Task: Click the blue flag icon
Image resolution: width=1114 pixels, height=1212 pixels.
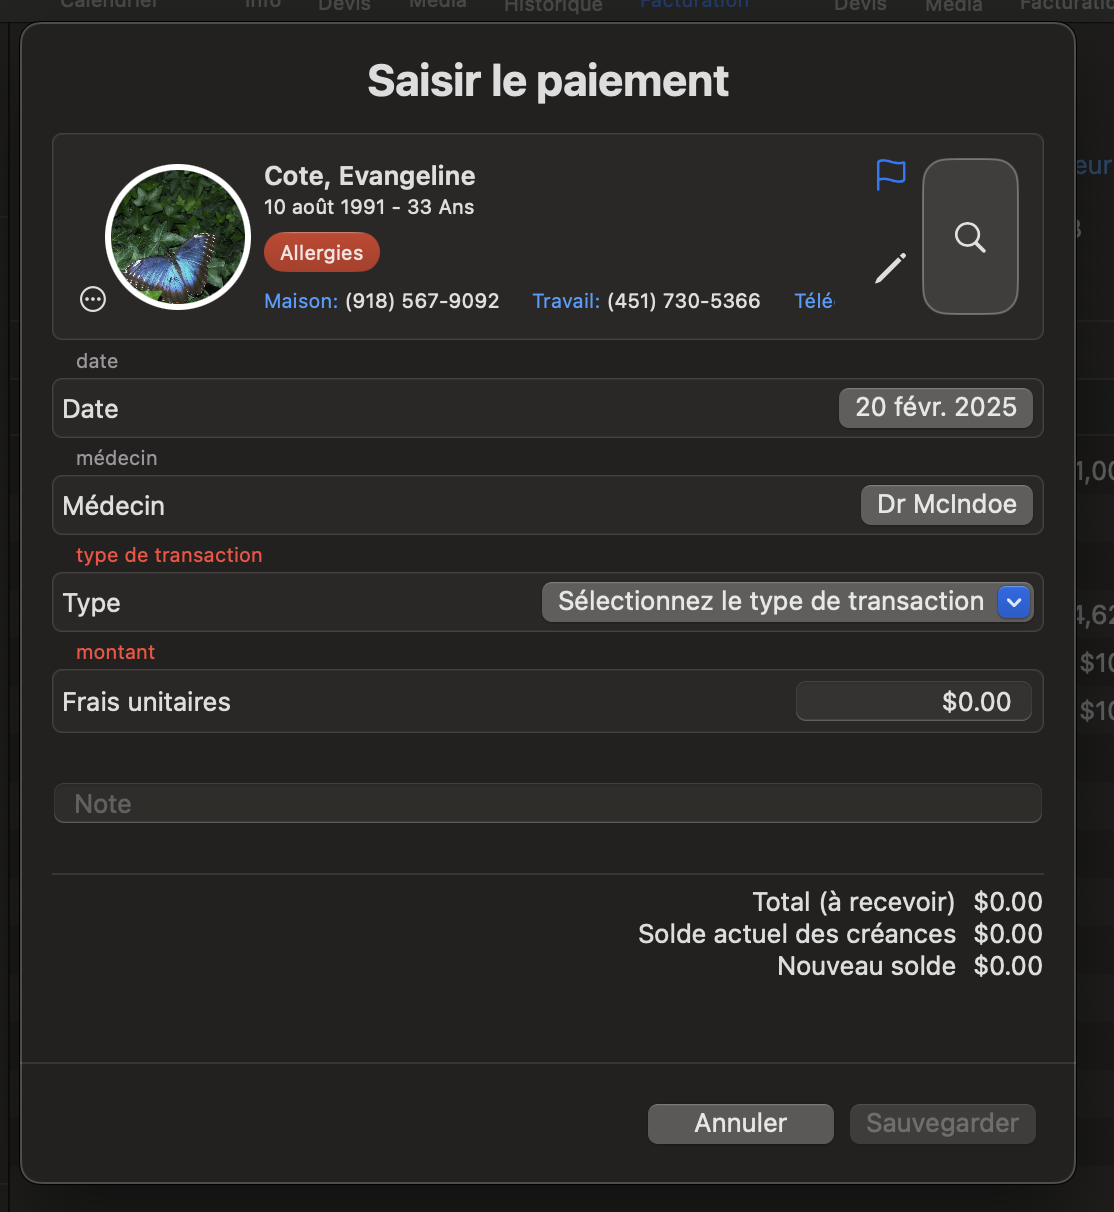Action: coord(890,175)
